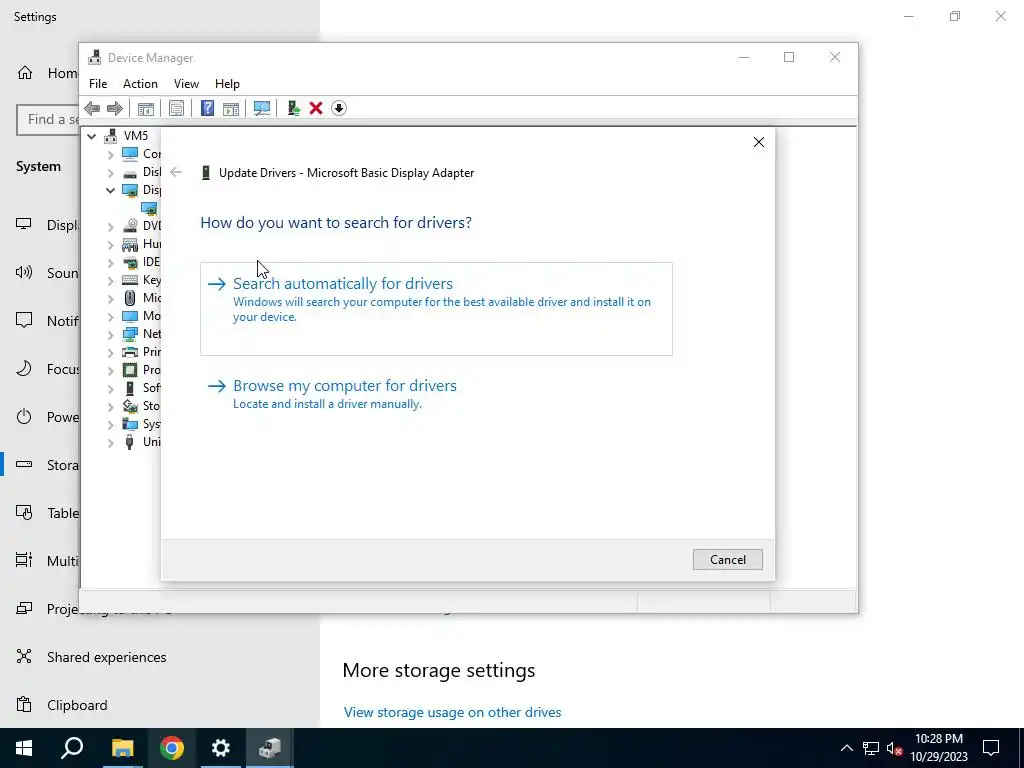Image resolution: width=1024 pixels, height=768 pixels.
Task: Click the Network adapters category icon
Action: 130,334
